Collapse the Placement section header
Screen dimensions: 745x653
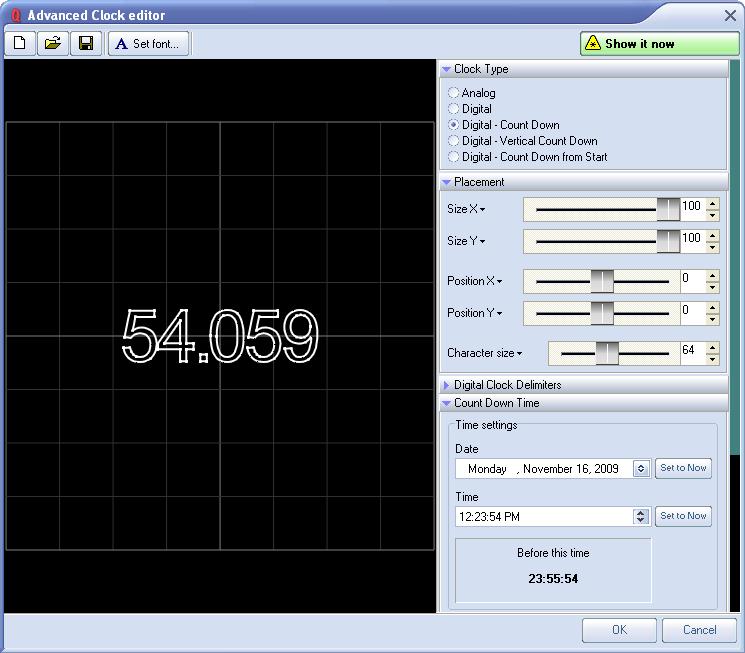[479, 182]
